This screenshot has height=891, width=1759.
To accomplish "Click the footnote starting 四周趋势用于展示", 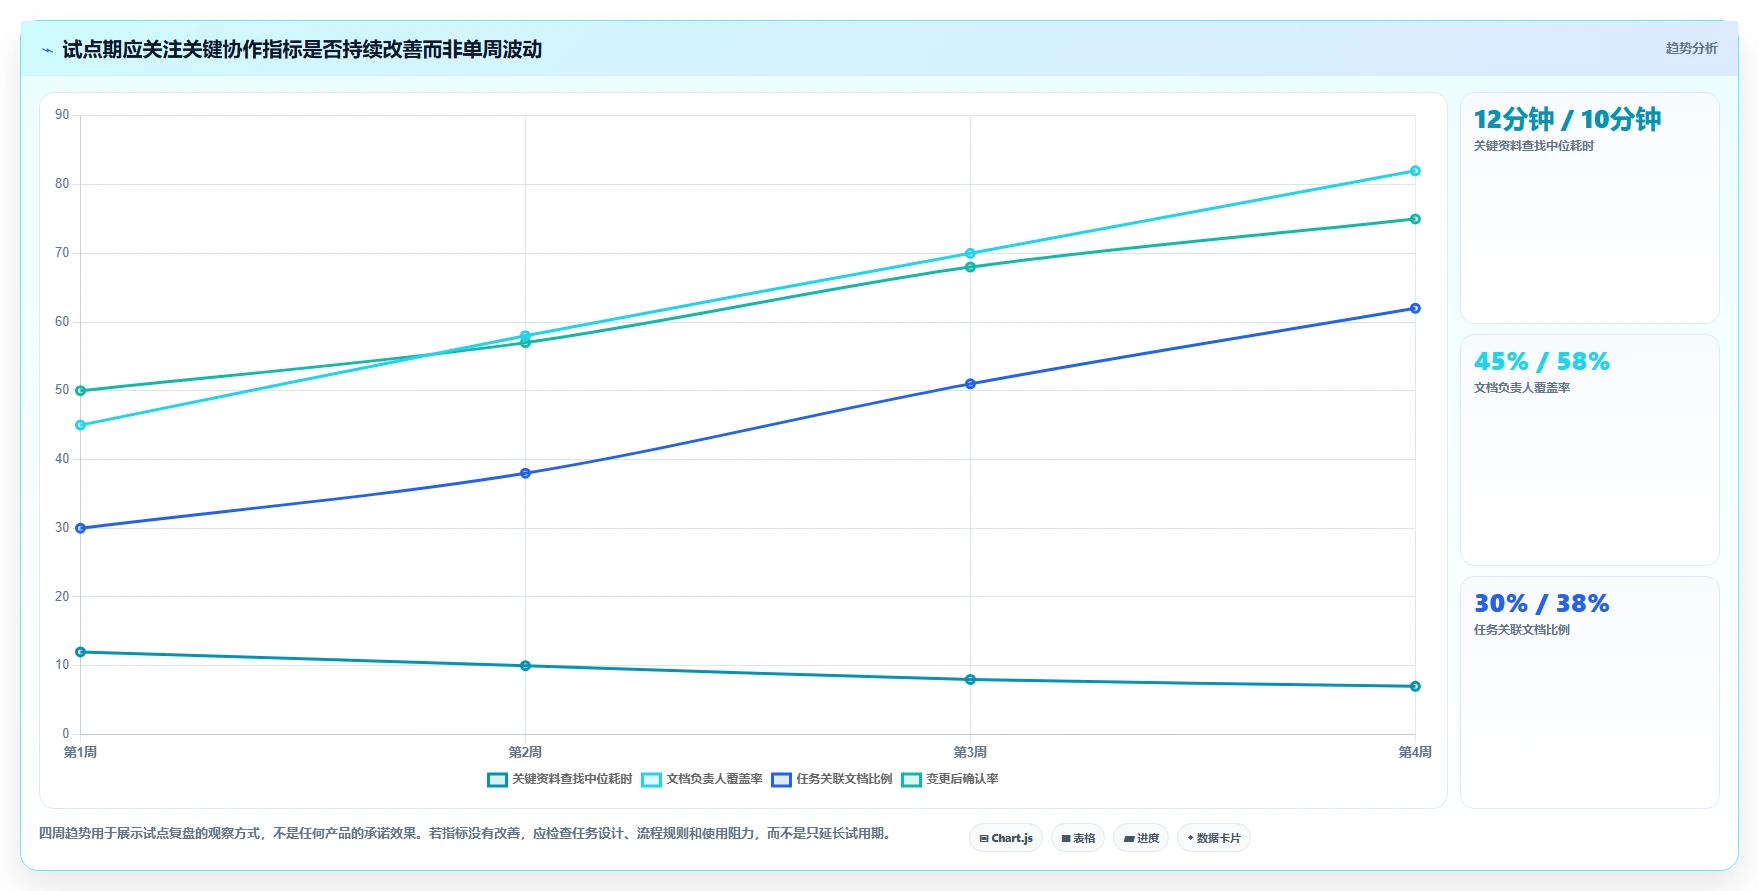I will 467,833.
